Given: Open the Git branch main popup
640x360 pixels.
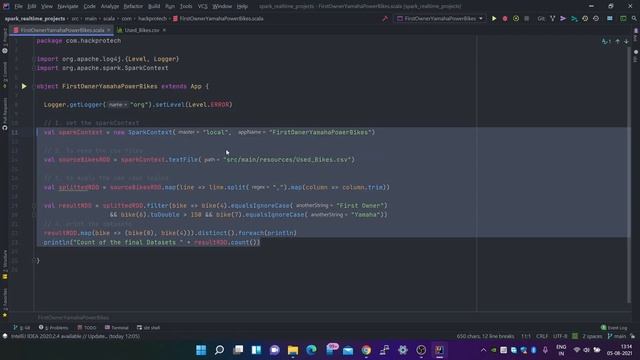Looking at the screenshot, I should click(x=617, y=336).
